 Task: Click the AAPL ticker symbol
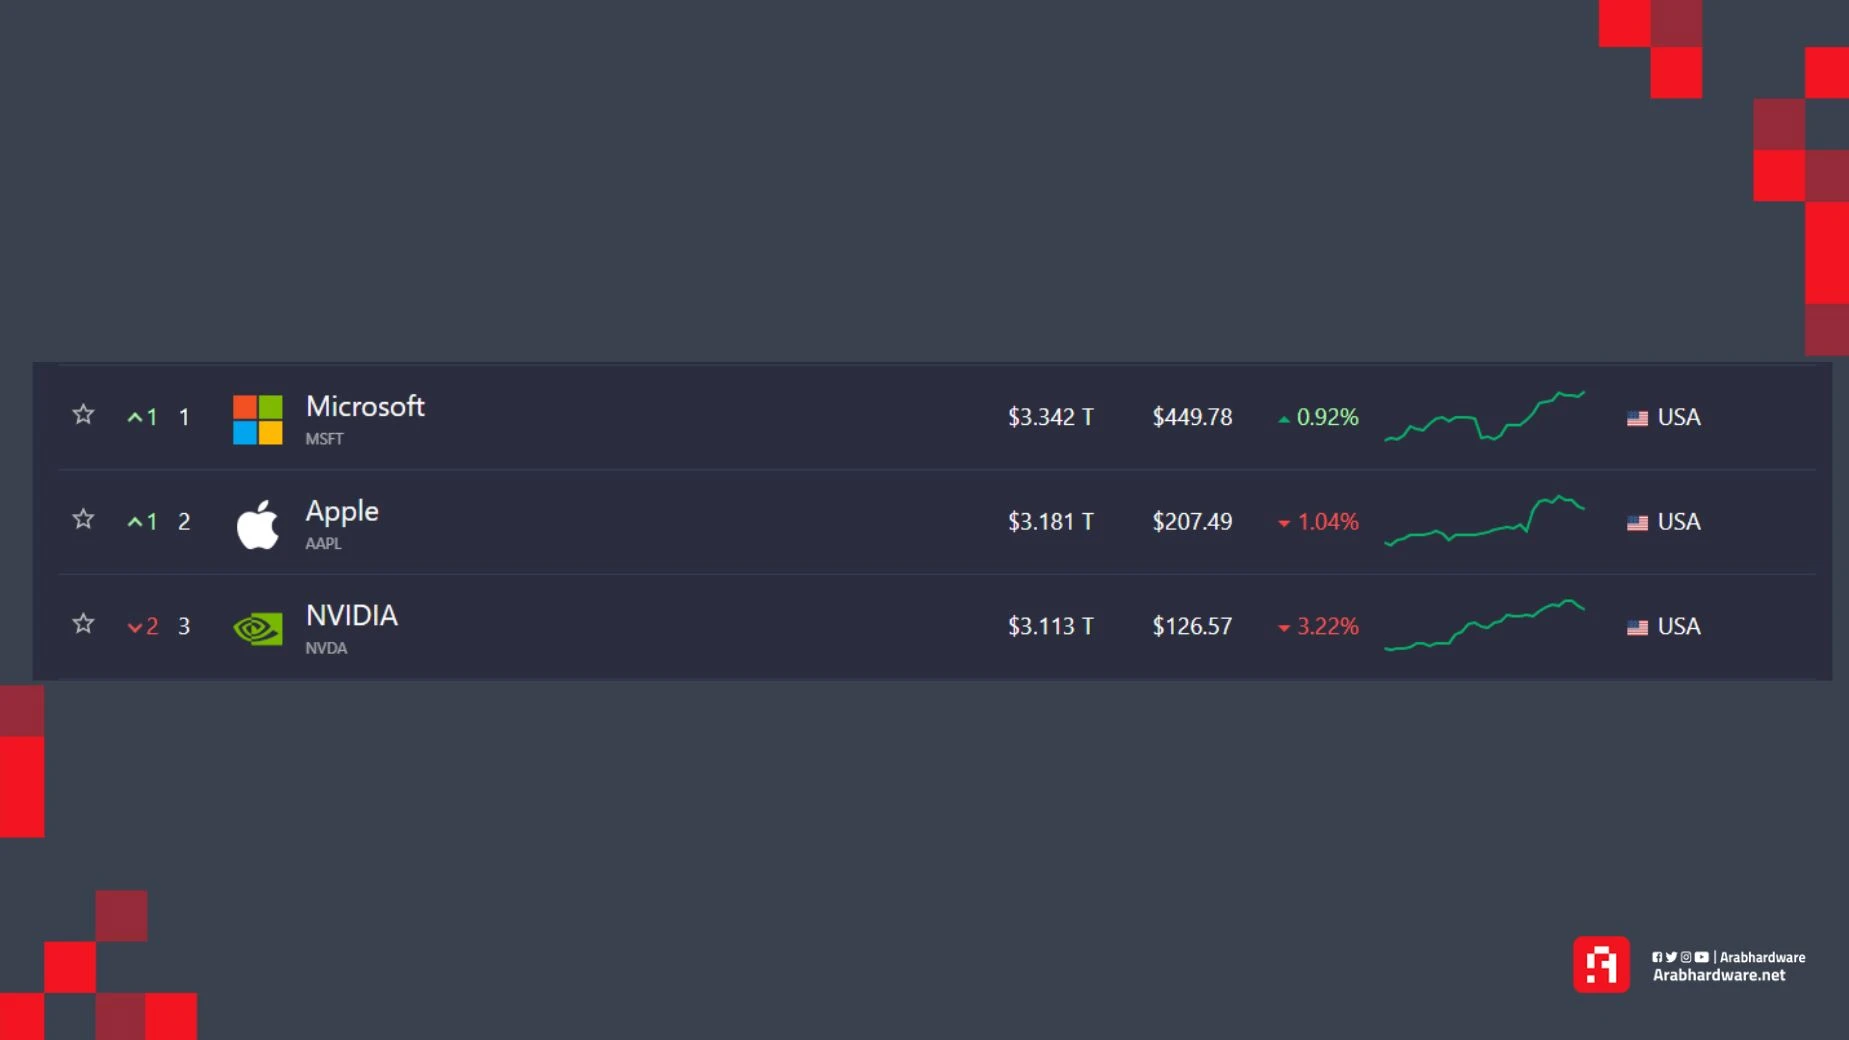(x=323, y=543)
